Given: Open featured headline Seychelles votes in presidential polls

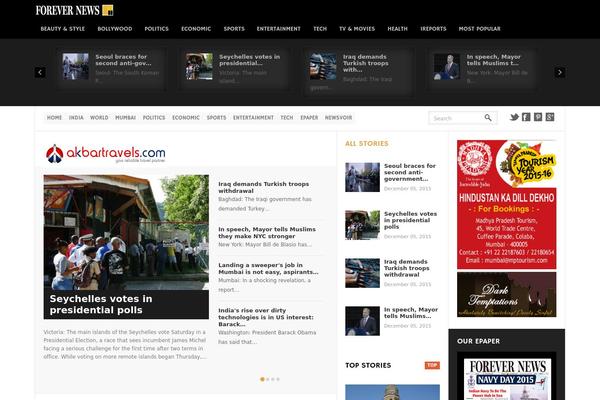Looking at the screenshot, I should pyautogui.click(x=101, y=304).
